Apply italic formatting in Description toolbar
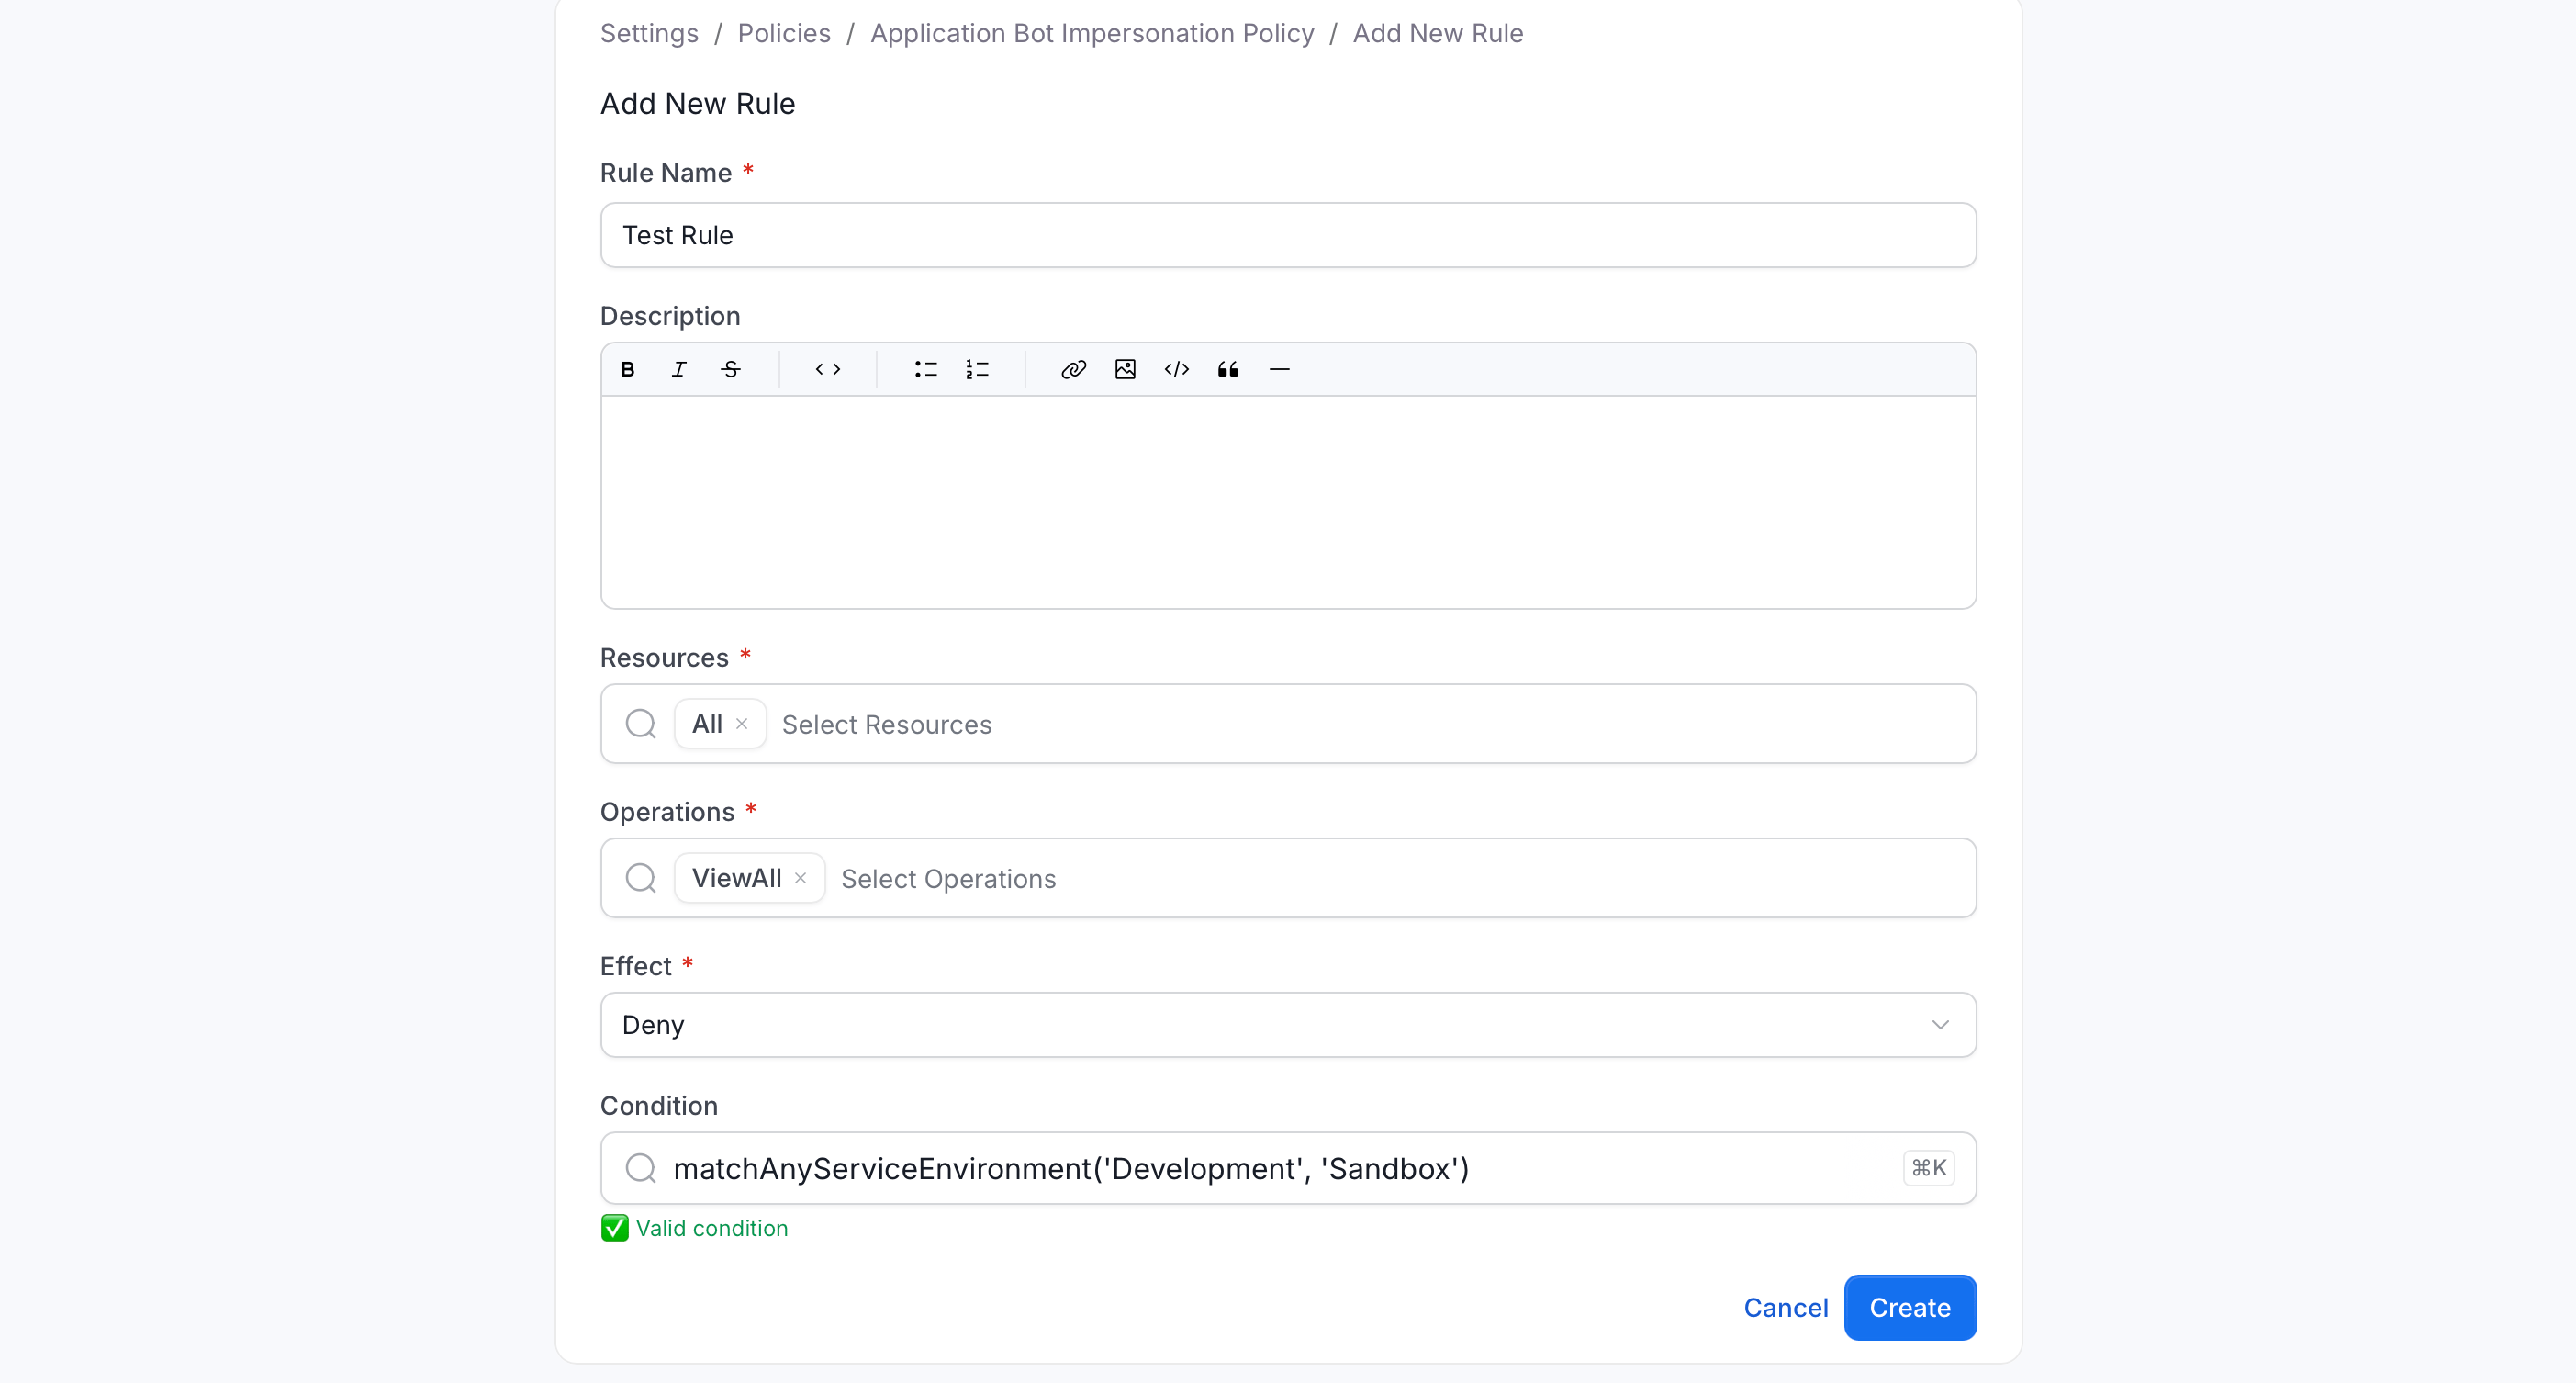This screenshot has height=1383, width=2576. pos(679,369)
